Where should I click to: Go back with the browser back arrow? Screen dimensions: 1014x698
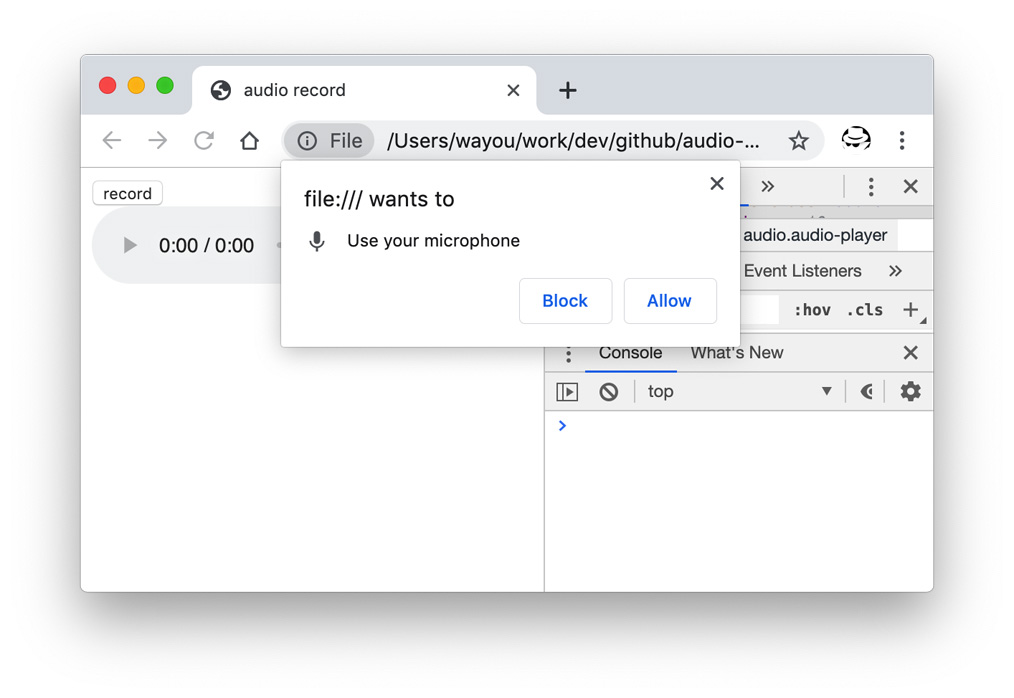click(x=112, y=140)
